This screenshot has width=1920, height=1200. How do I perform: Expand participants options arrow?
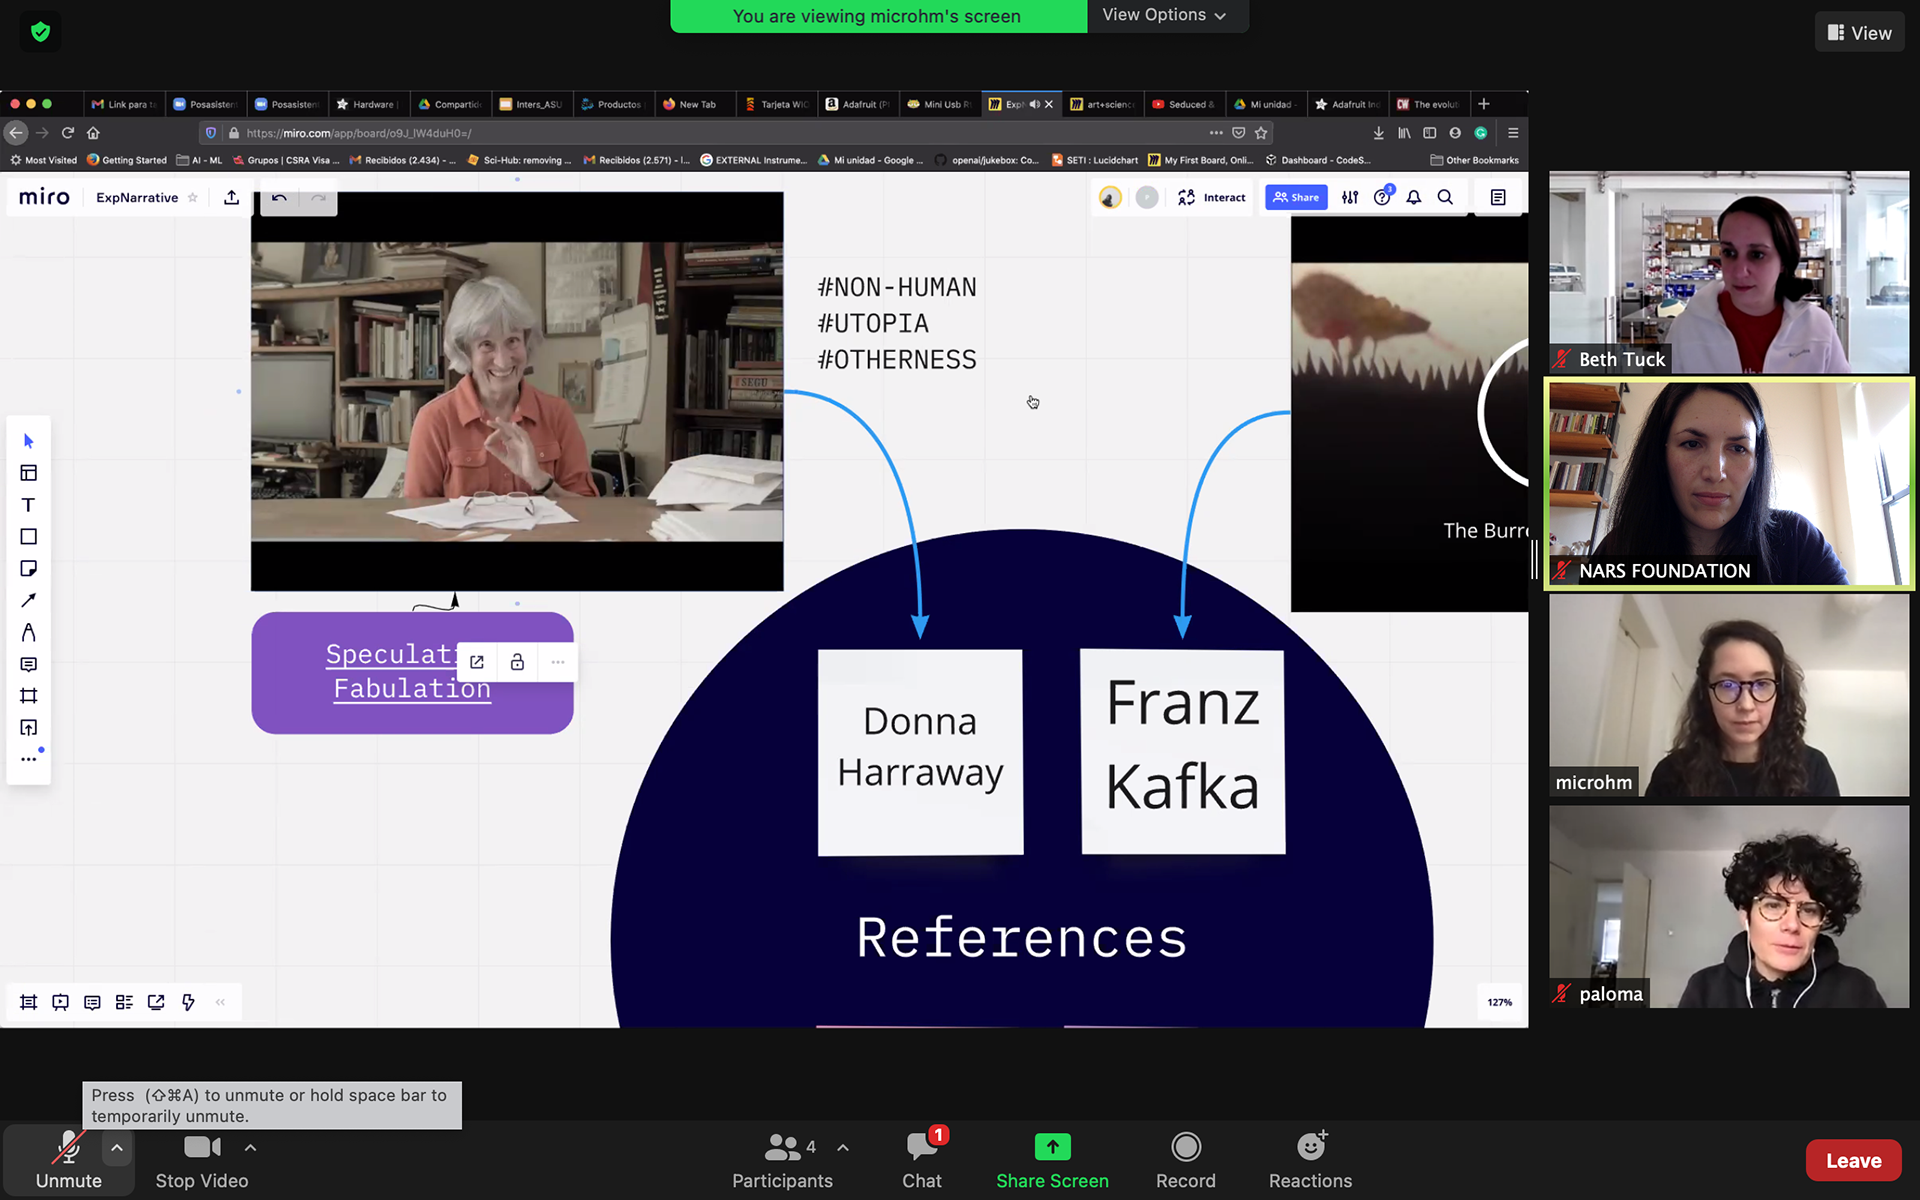click(843, 1148)
